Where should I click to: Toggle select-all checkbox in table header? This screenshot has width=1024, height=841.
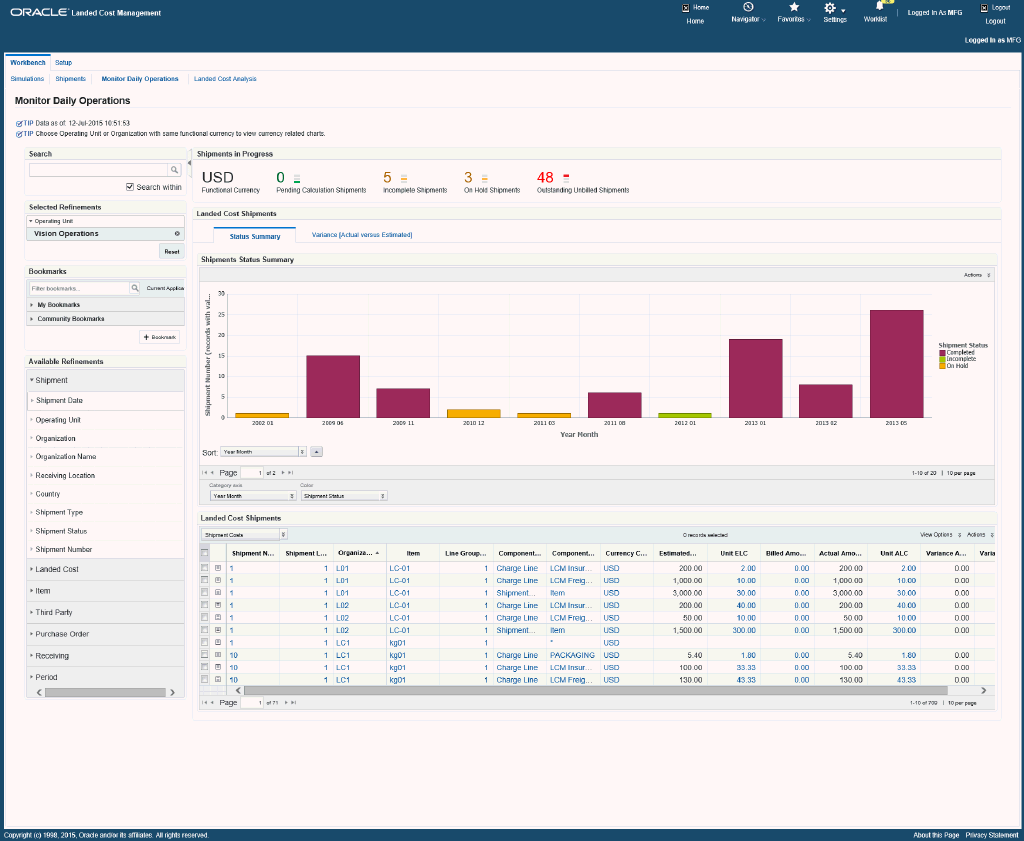pyautogui.click(x=204, y=552)
